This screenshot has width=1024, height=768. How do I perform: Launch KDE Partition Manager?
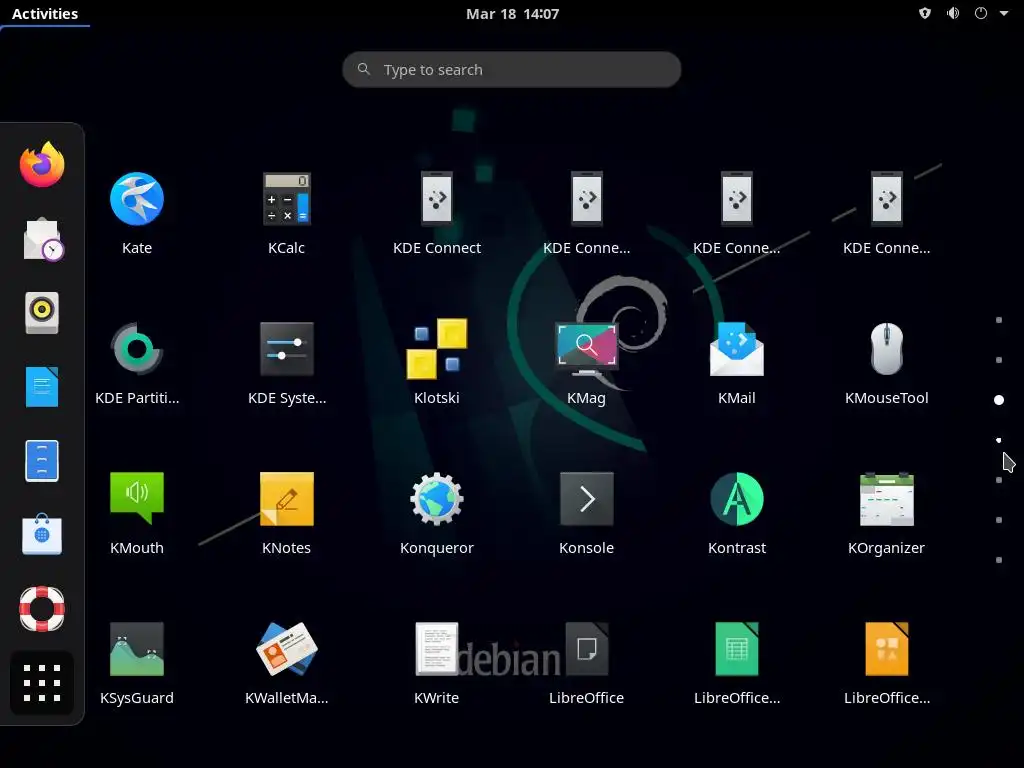tap(136, 349)
